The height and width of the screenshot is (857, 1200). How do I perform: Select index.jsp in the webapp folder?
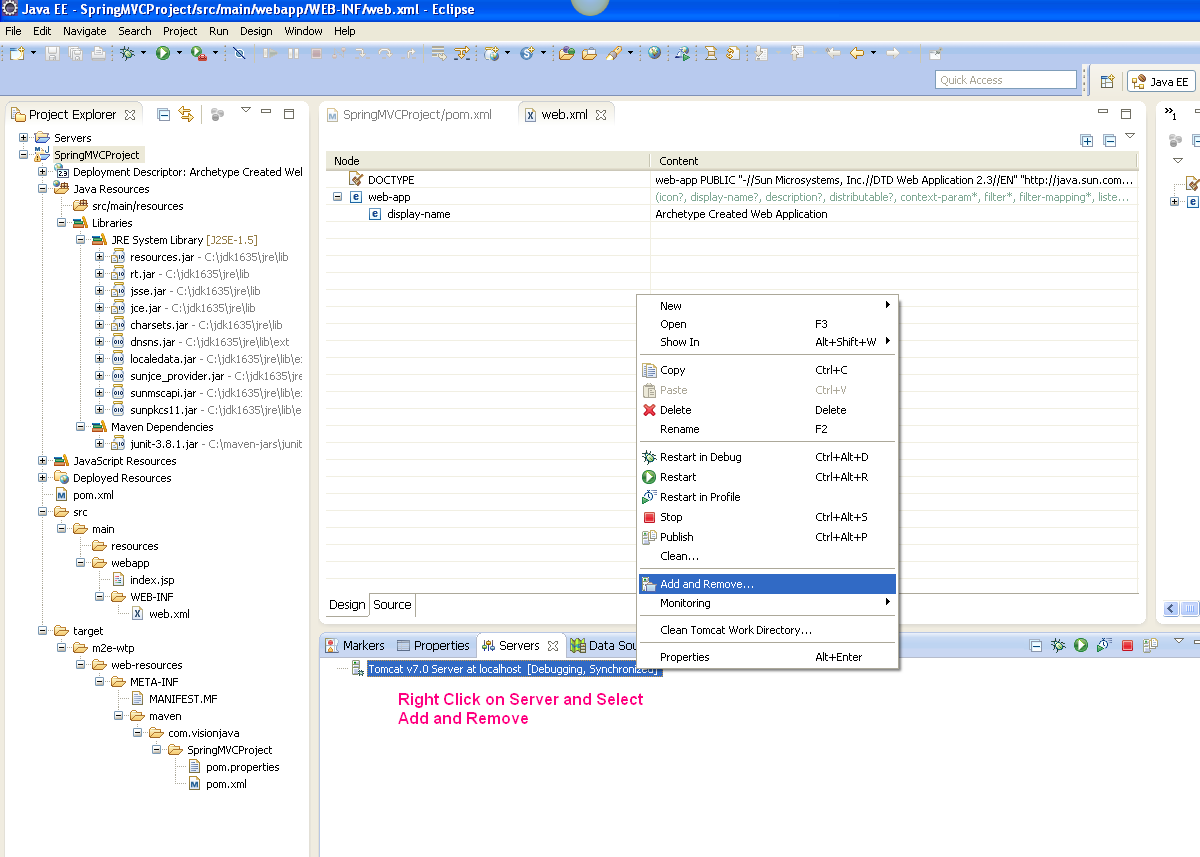pyautogui.click(x=151, y=580)
